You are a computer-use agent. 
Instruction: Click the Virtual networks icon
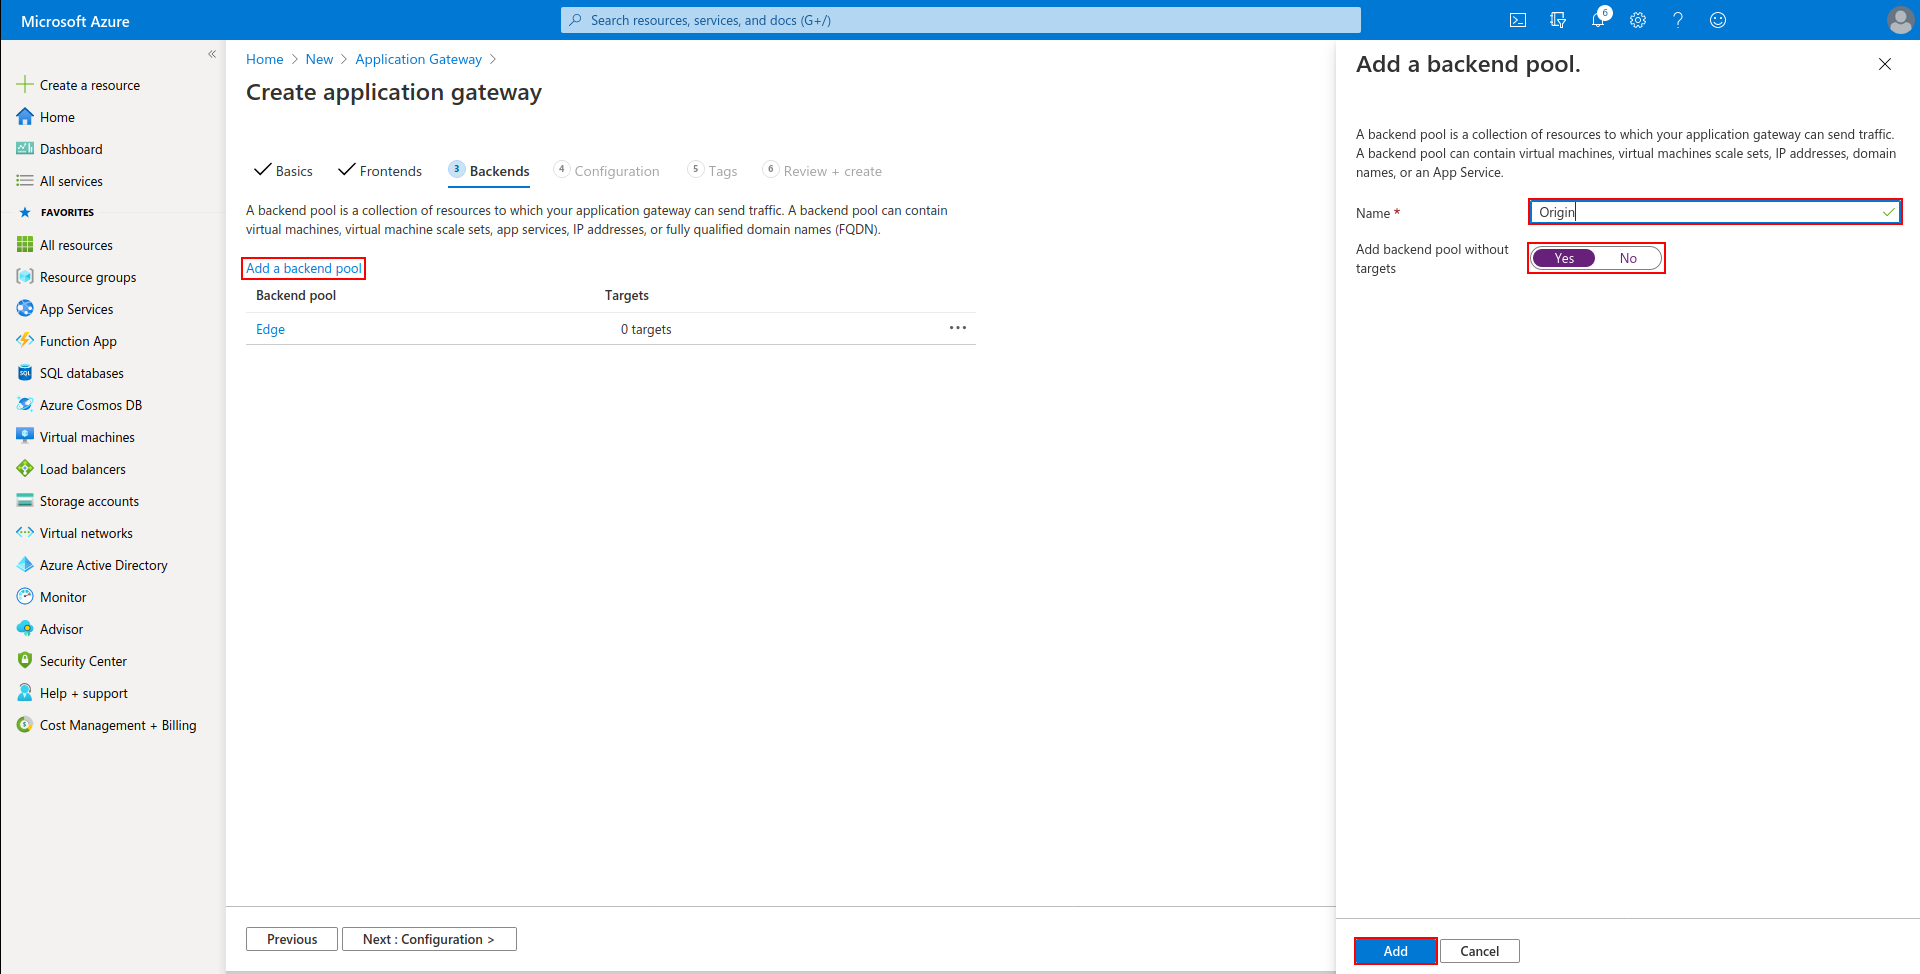tap(25, 533)
